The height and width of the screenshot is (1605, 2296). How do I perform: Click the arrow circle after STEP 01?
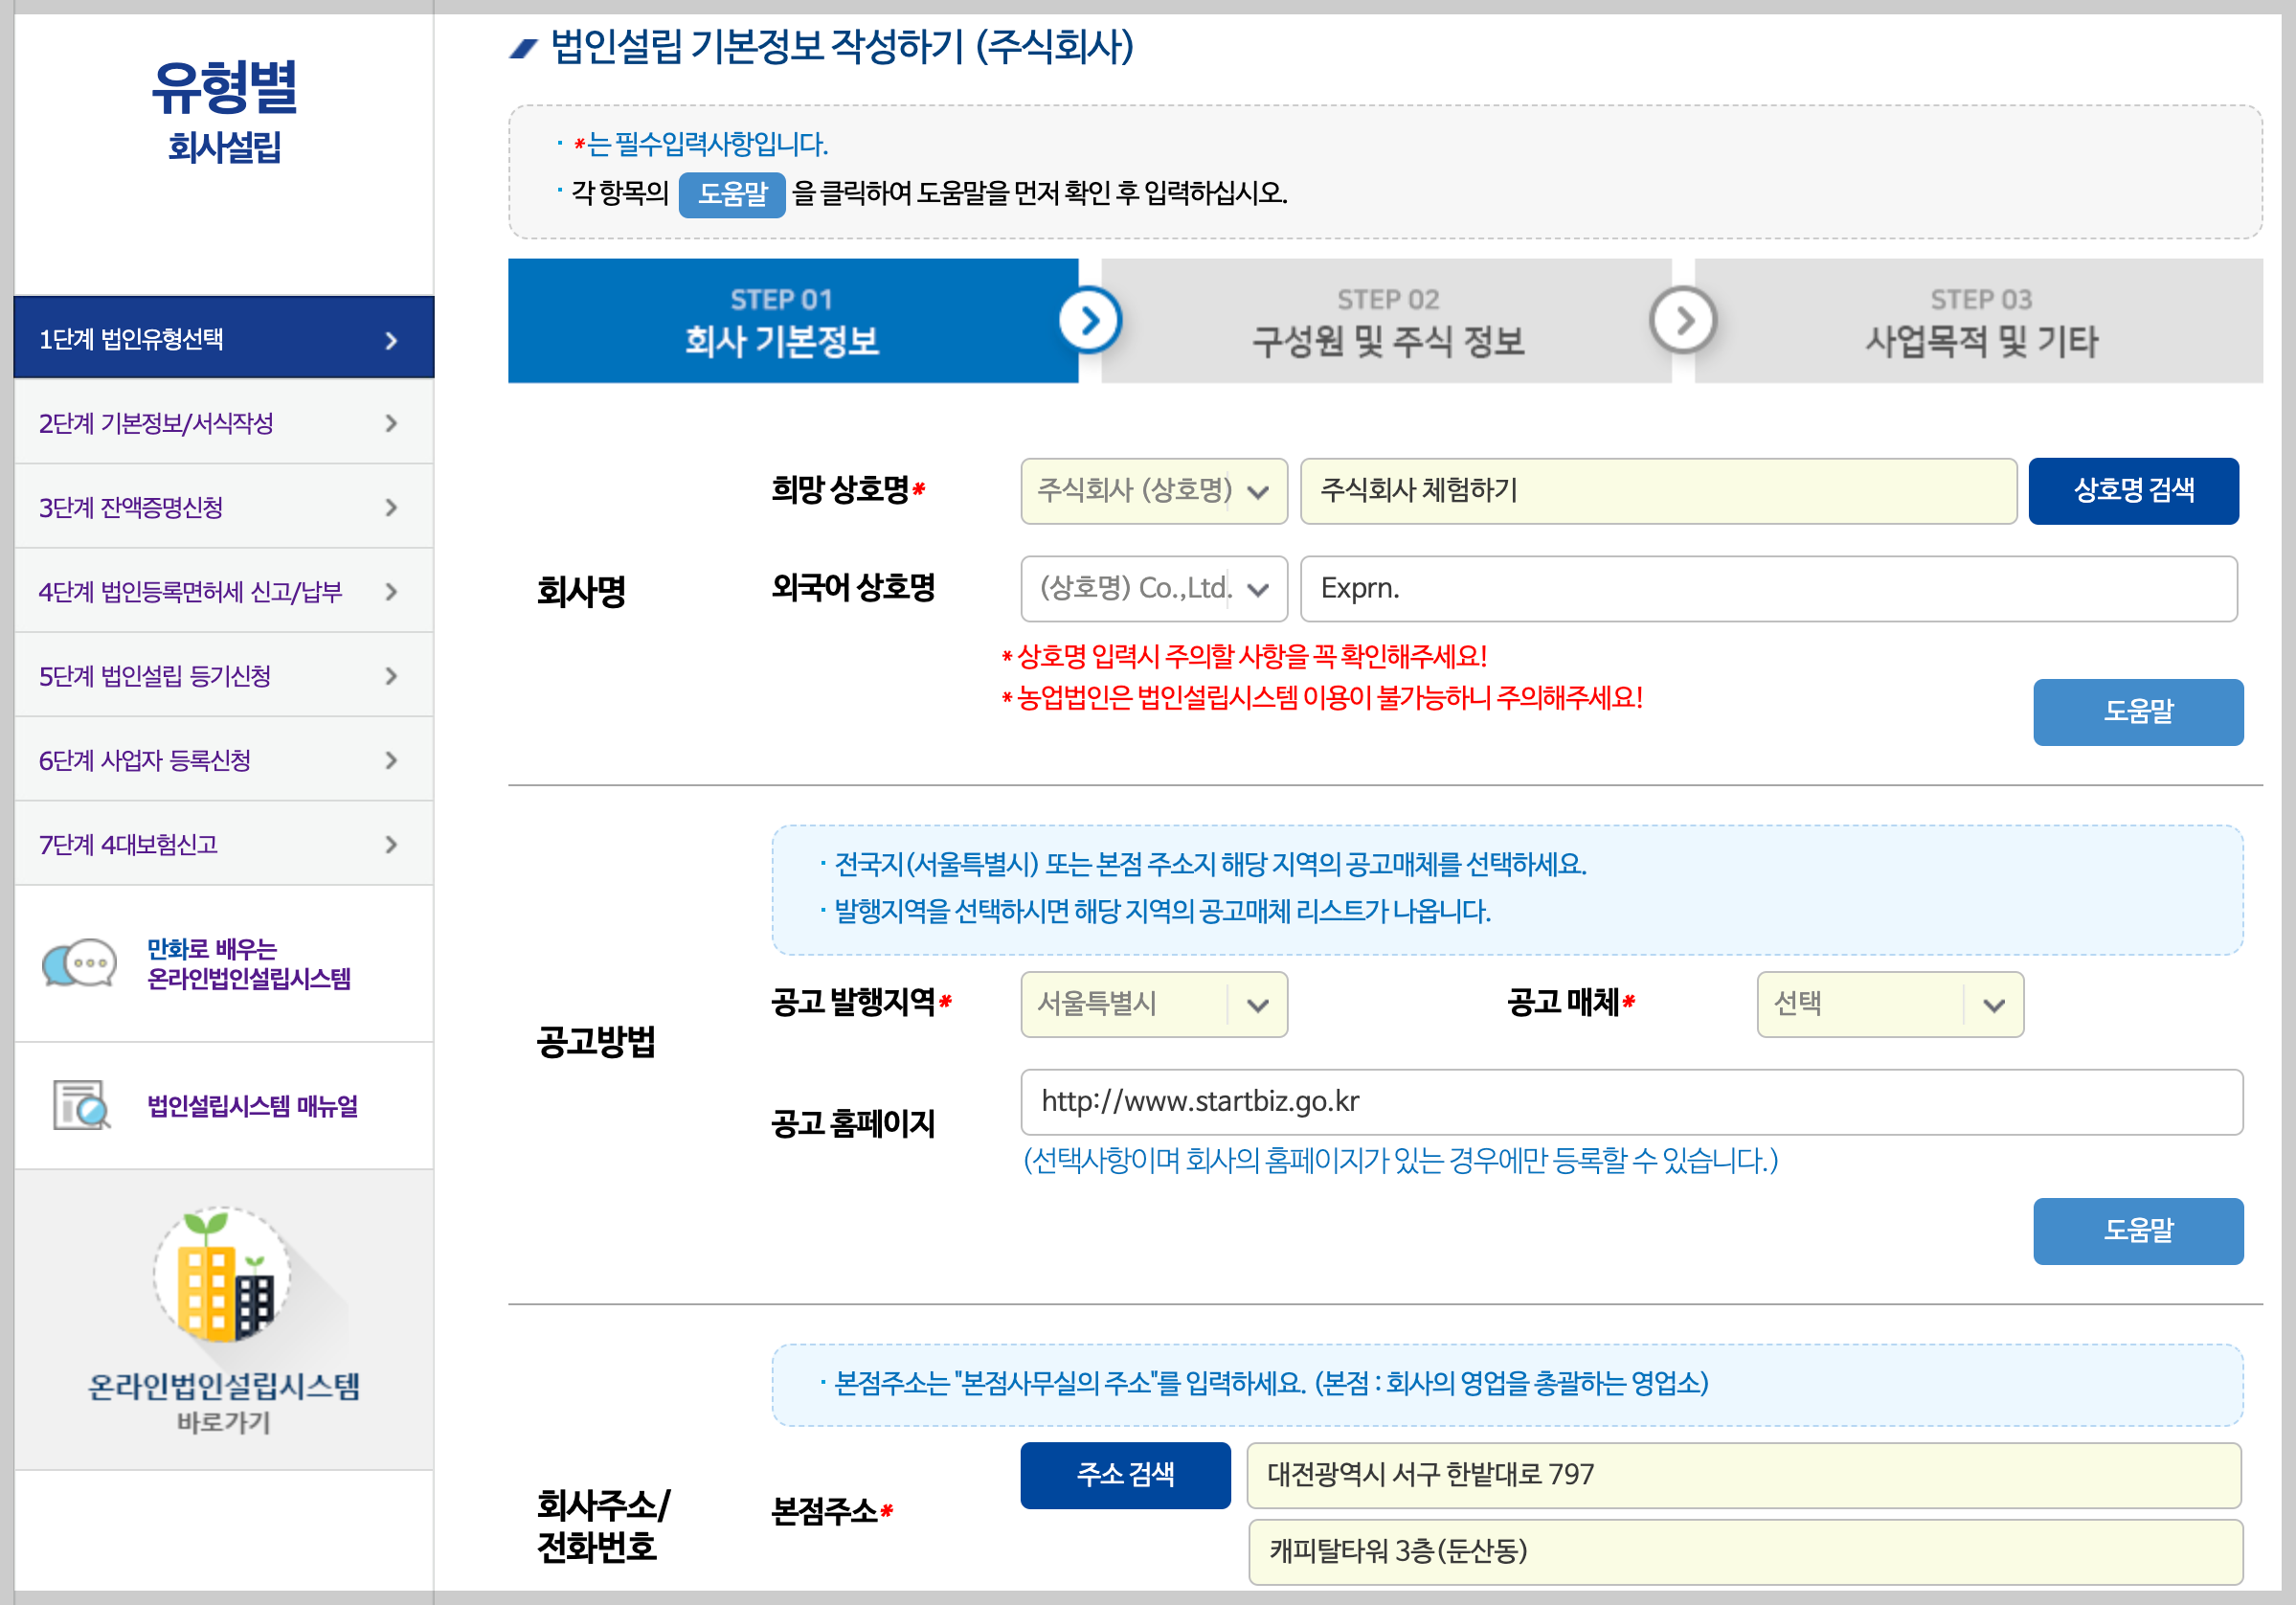(1089, 320)
